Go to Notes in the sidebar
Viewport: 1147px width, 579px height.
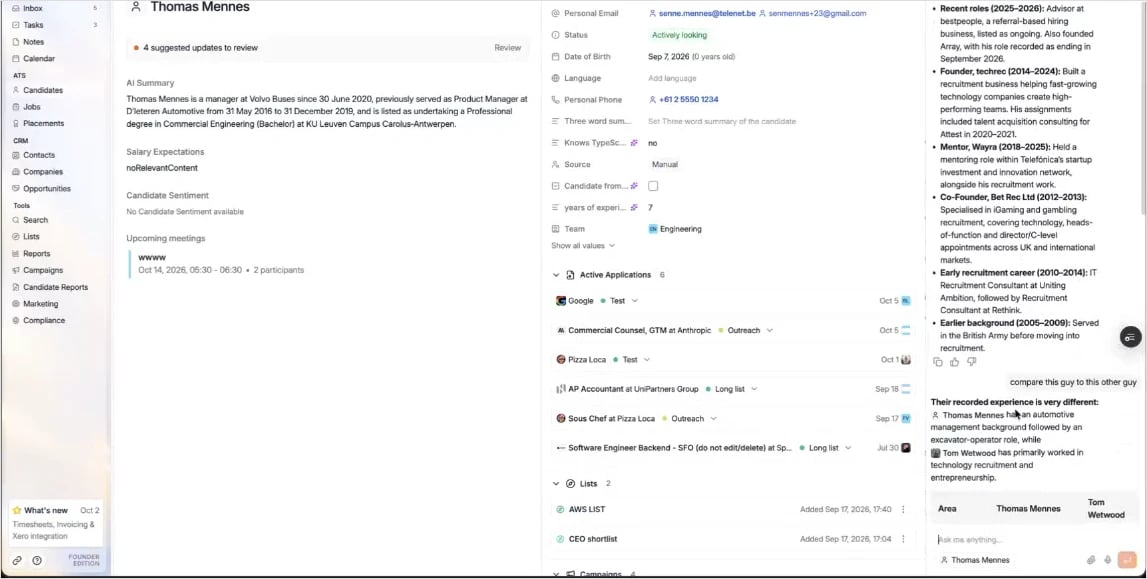click(33, 42)
